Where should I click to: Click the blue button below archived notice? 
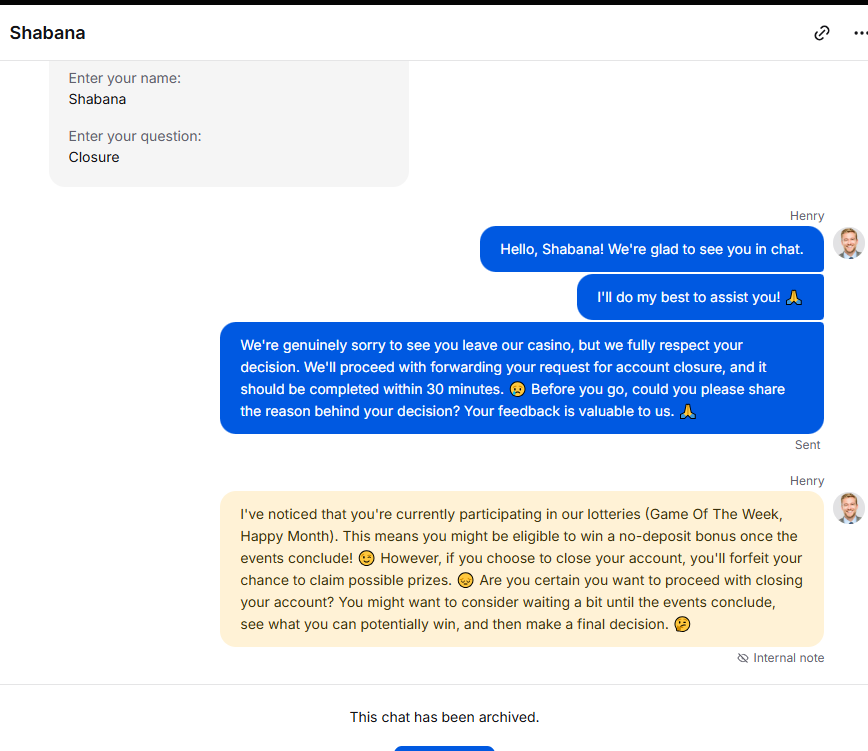pyautogui.click(x=444, y=748)
